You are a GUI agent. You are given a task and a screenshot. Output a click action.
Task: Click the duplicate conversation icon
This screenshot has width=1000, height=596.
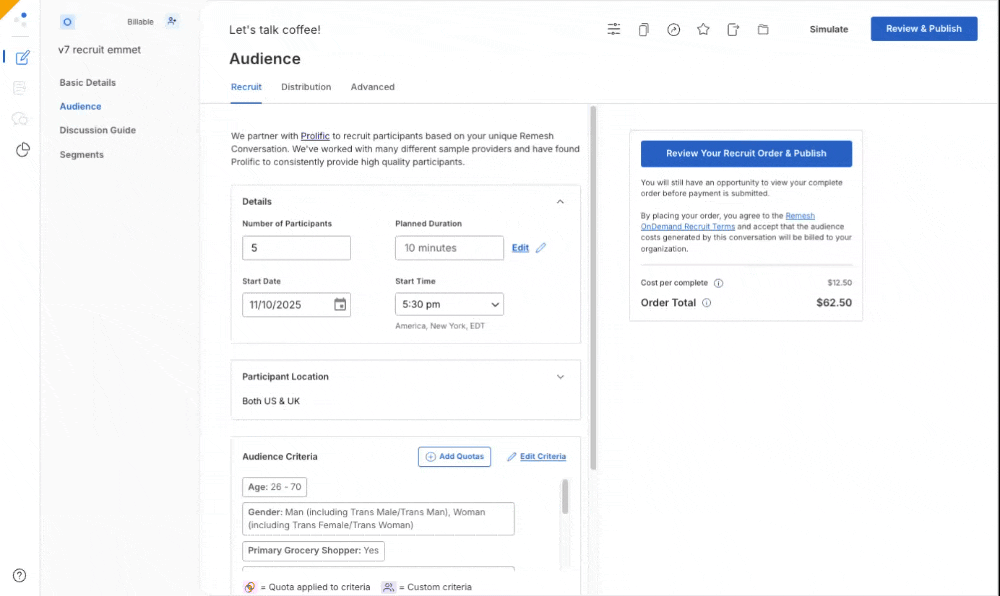pyautogui.click(x=644, y=29)
